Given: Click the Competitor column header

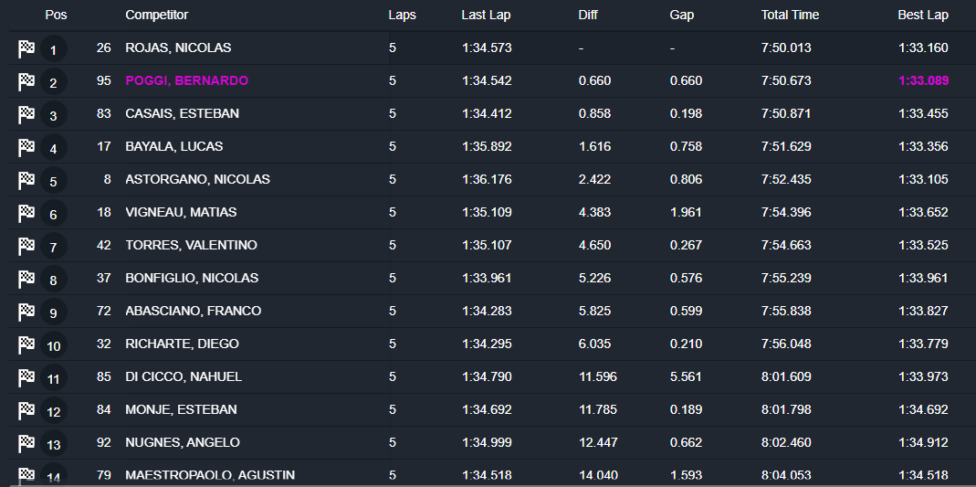Looking at the screenshot, I should [156, 15].
